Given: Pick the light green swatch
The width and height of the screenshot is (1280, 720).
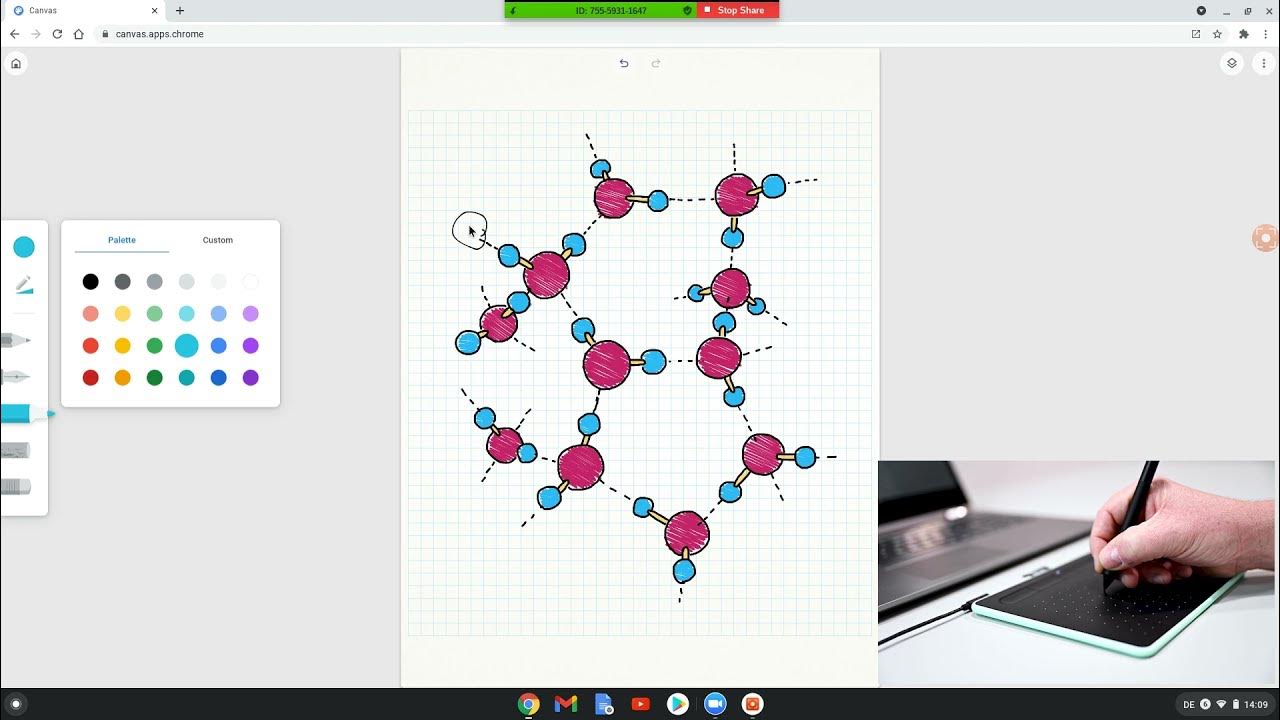Looking at the screenshot, I should (155, 314).
